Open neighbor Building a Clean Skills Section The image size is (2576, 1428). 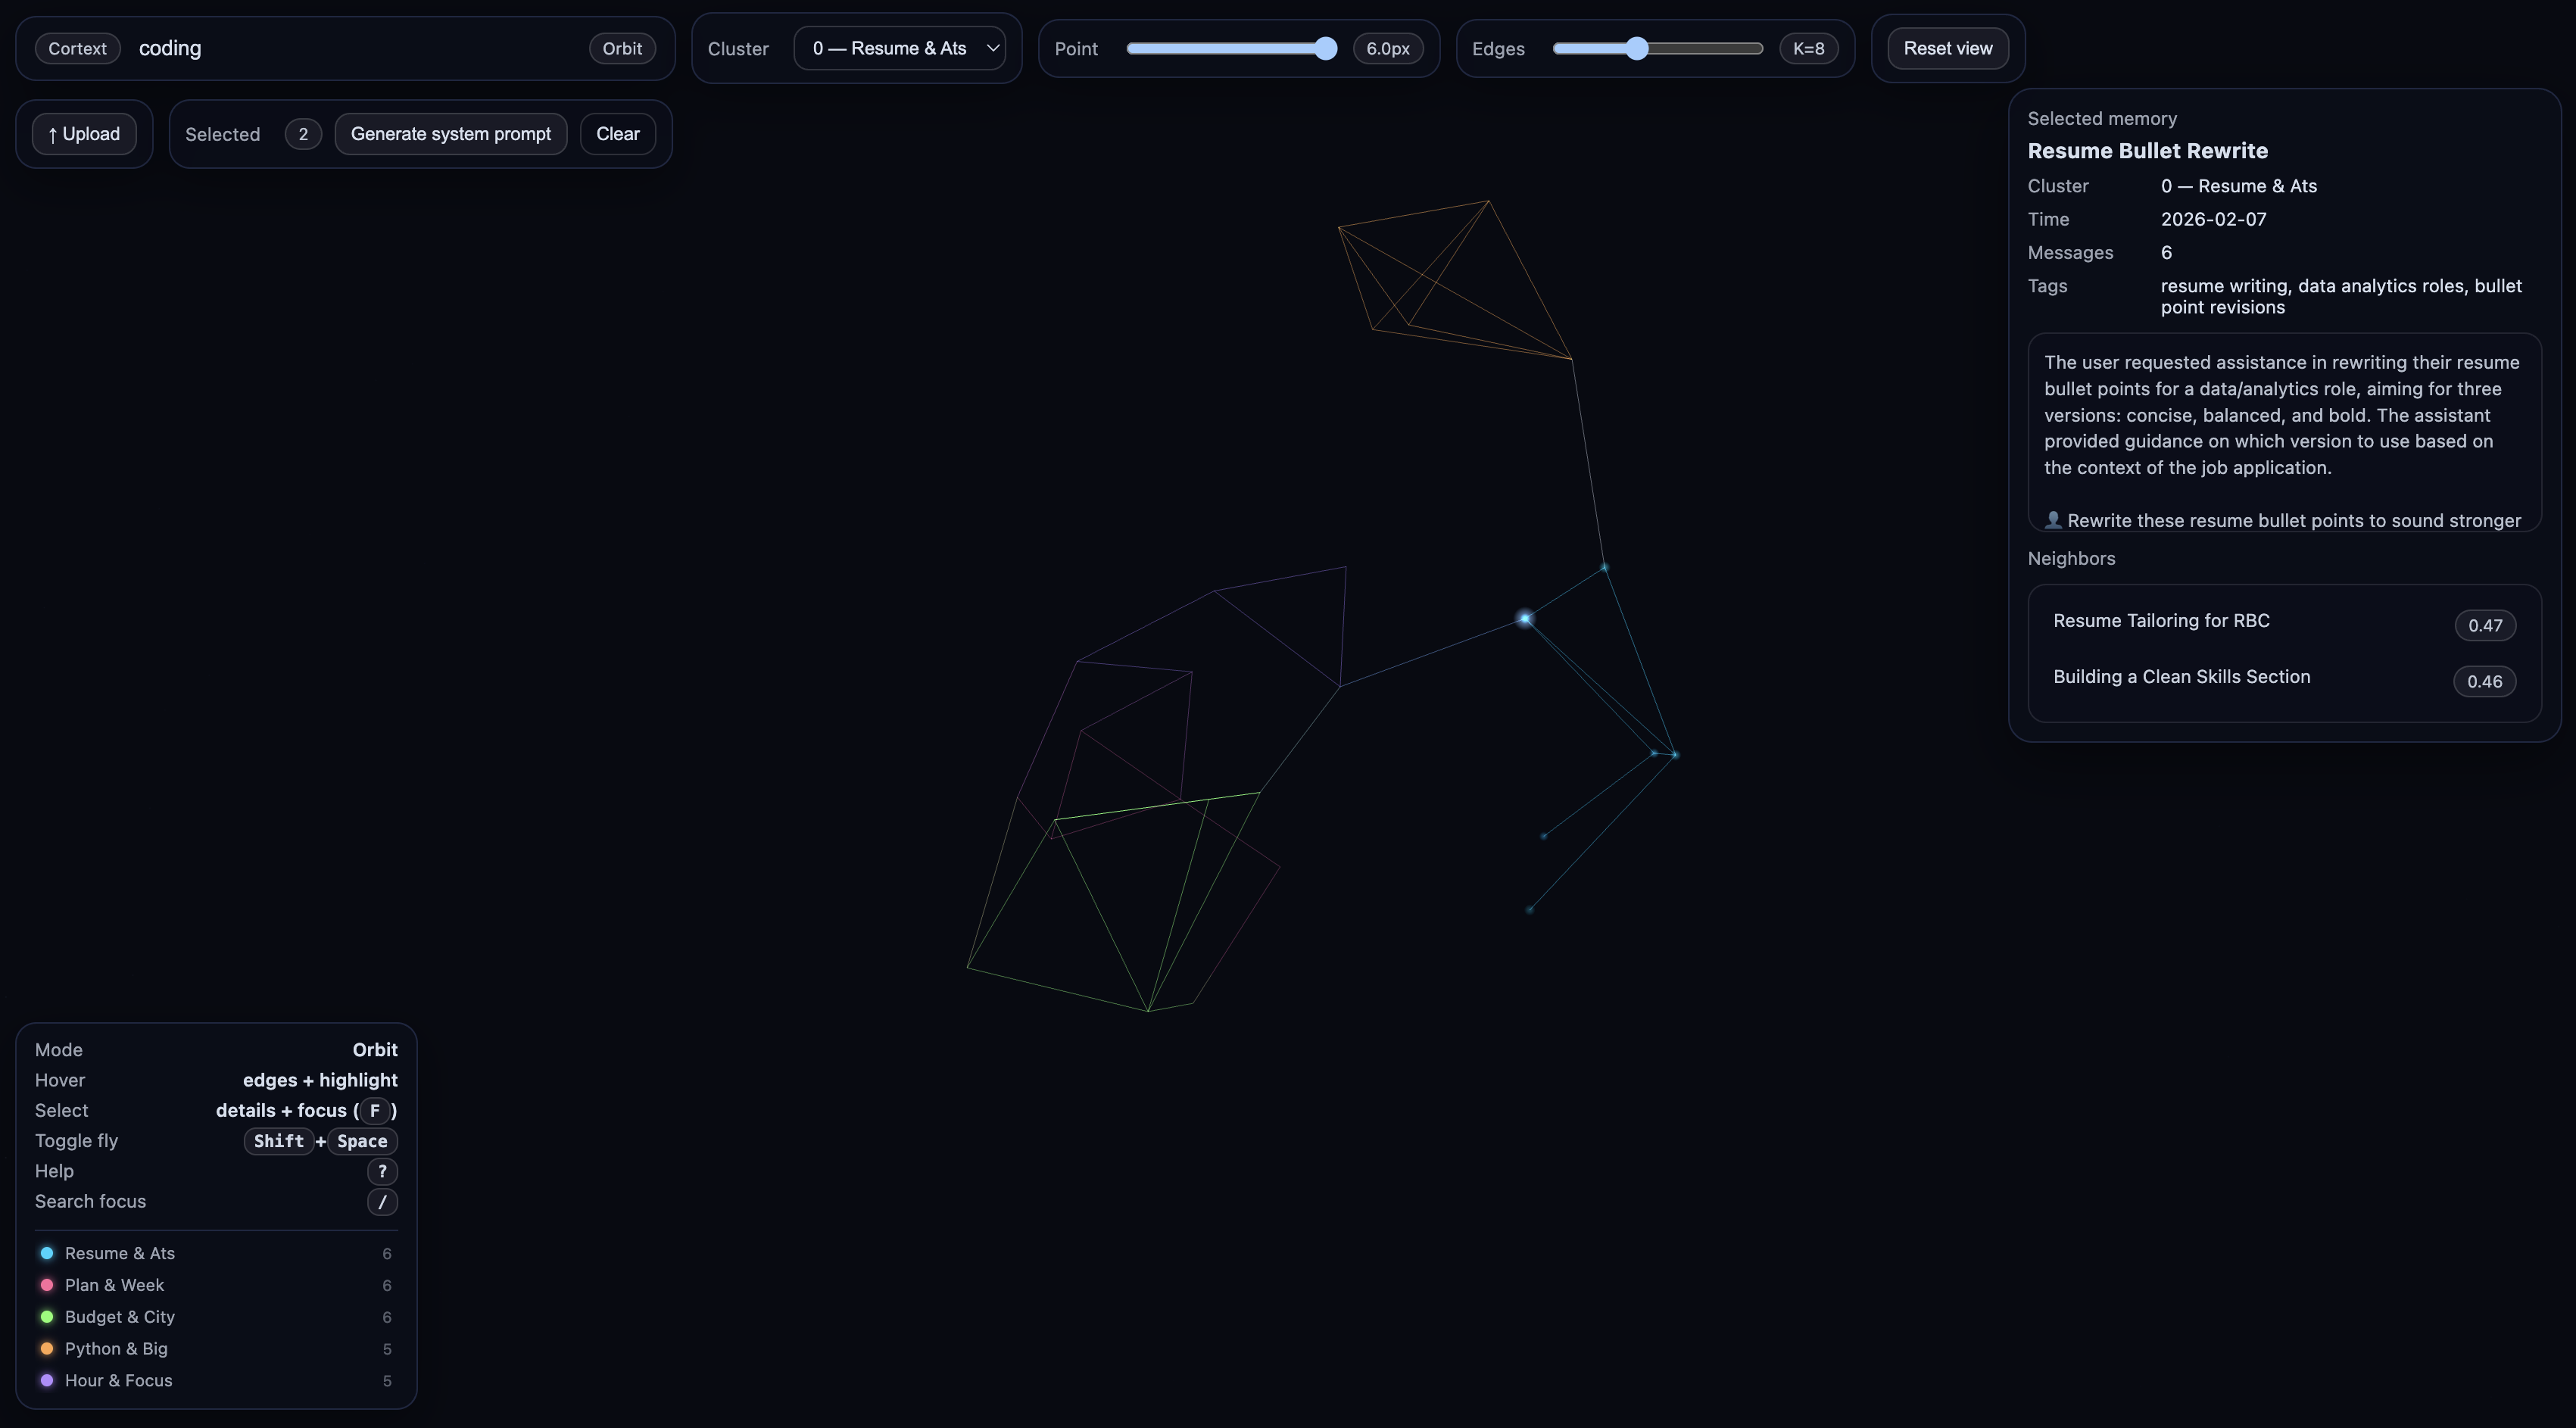click(x=2181, y=677)
